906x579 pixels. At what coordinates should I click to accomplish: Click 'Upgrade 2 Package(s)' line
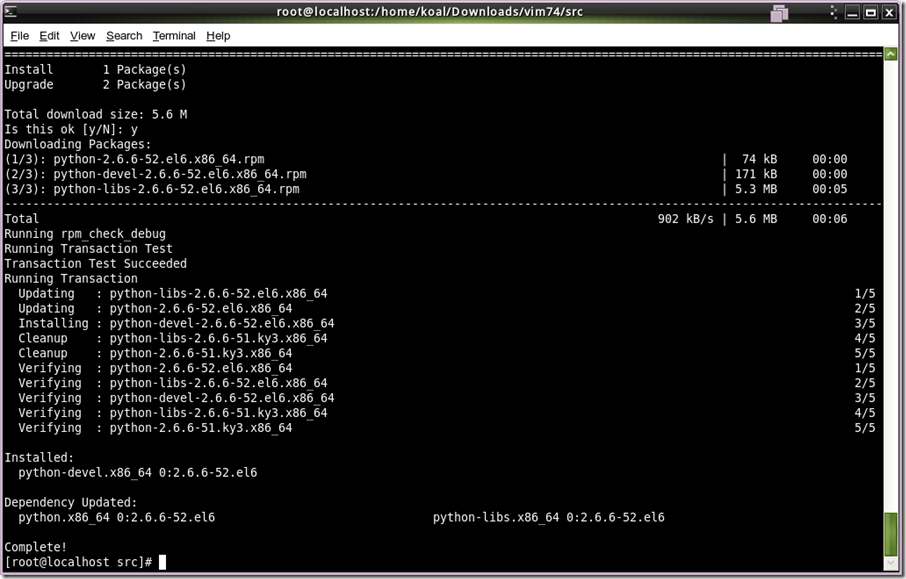coord(95,84)
